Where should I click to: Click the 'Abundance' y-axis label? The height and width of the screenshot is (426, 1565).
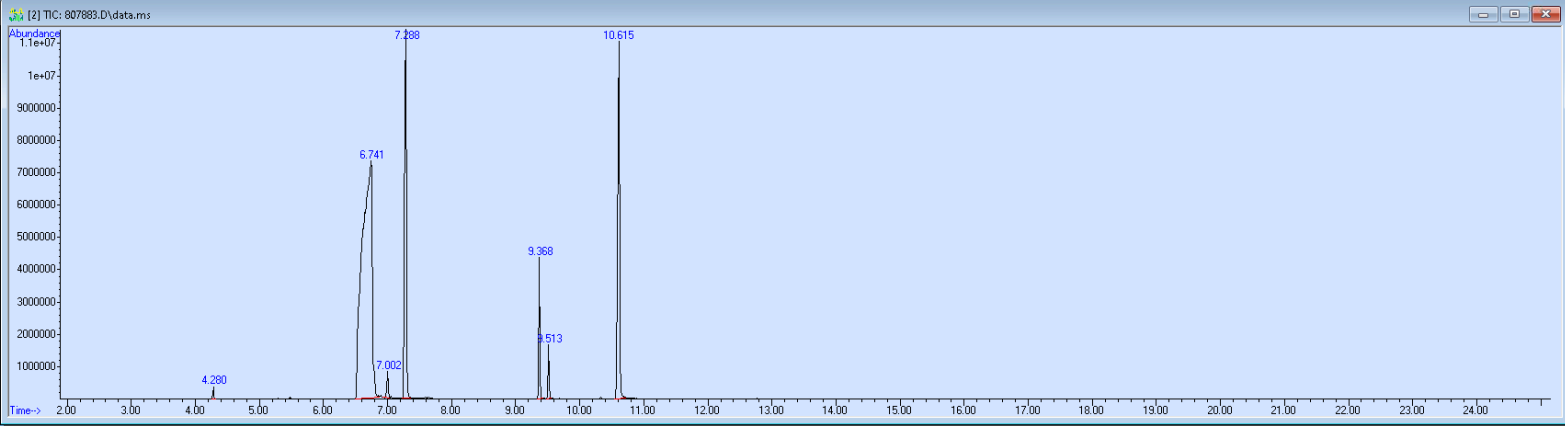click(x=34, y=33)
